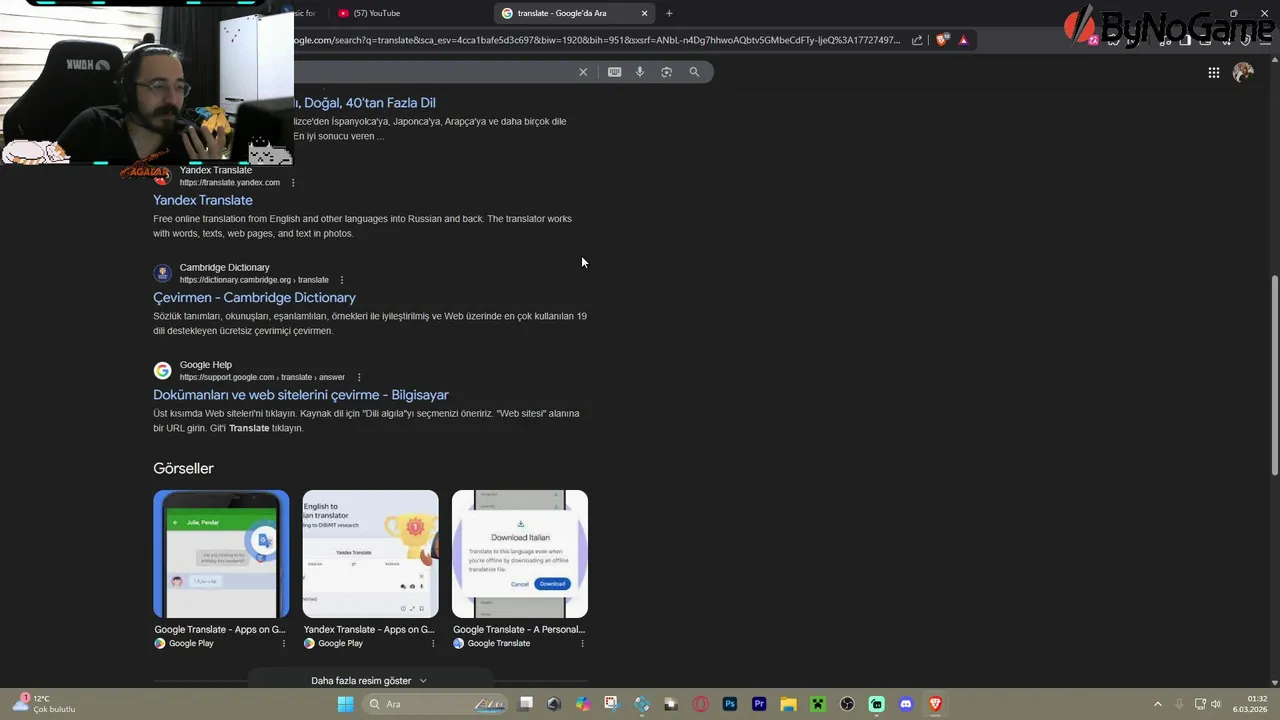Open more options for first Google Play image
1280x720 pixels.
coord(283,643)
